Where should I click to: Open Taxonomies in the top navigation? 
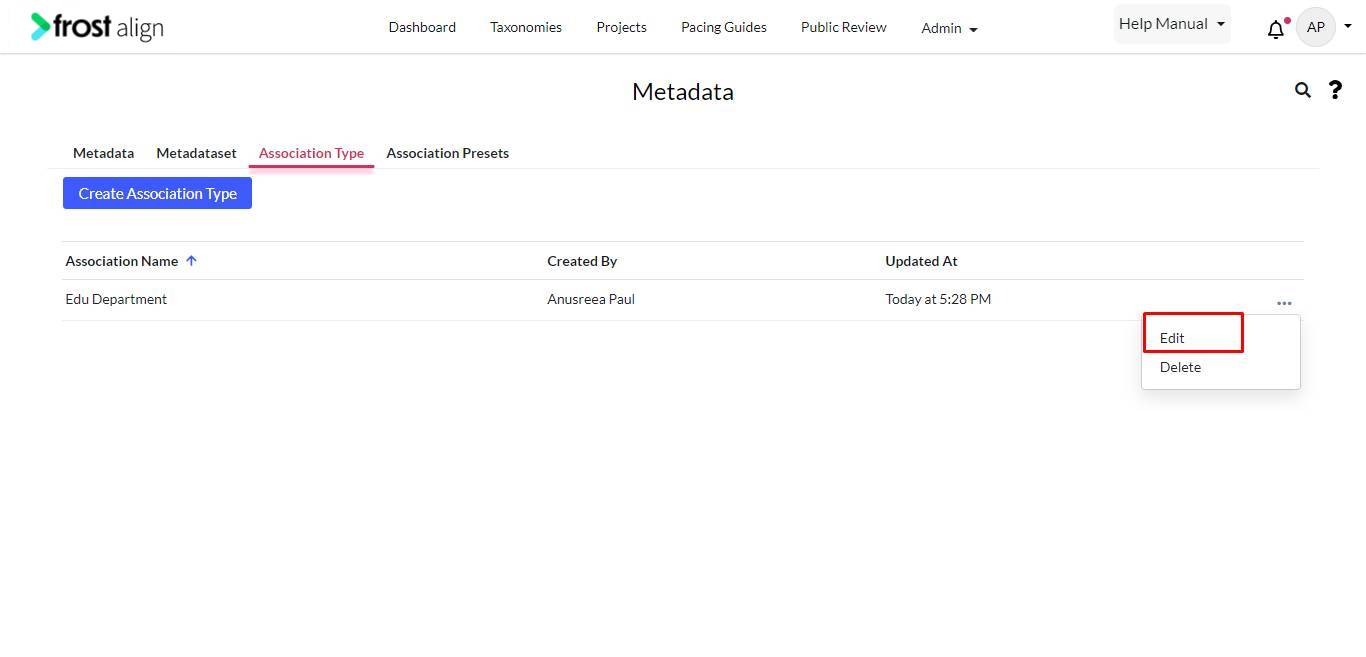526,27
